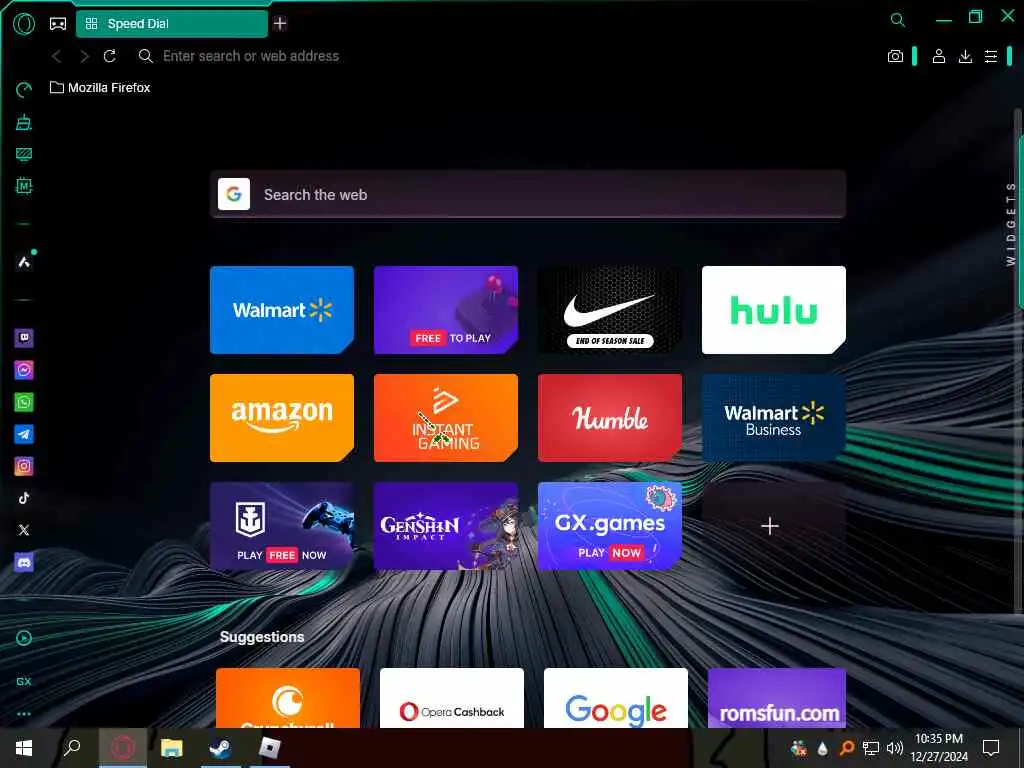Open the Google suggestion tile
Image resolution: width=1024 pixels, height=768 pixels.
click(616, 697)
